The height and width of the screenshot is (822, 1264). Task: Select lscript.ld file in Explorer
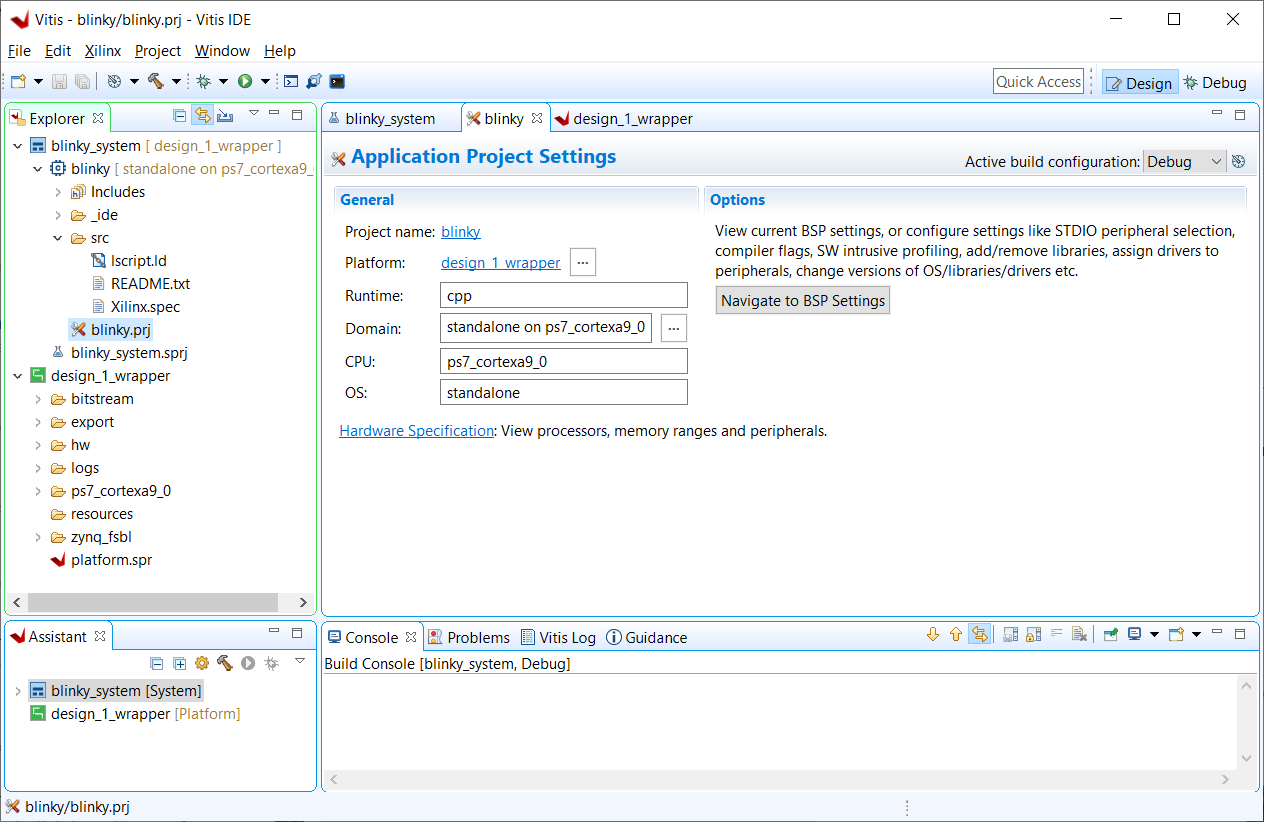tap(129, 261)
